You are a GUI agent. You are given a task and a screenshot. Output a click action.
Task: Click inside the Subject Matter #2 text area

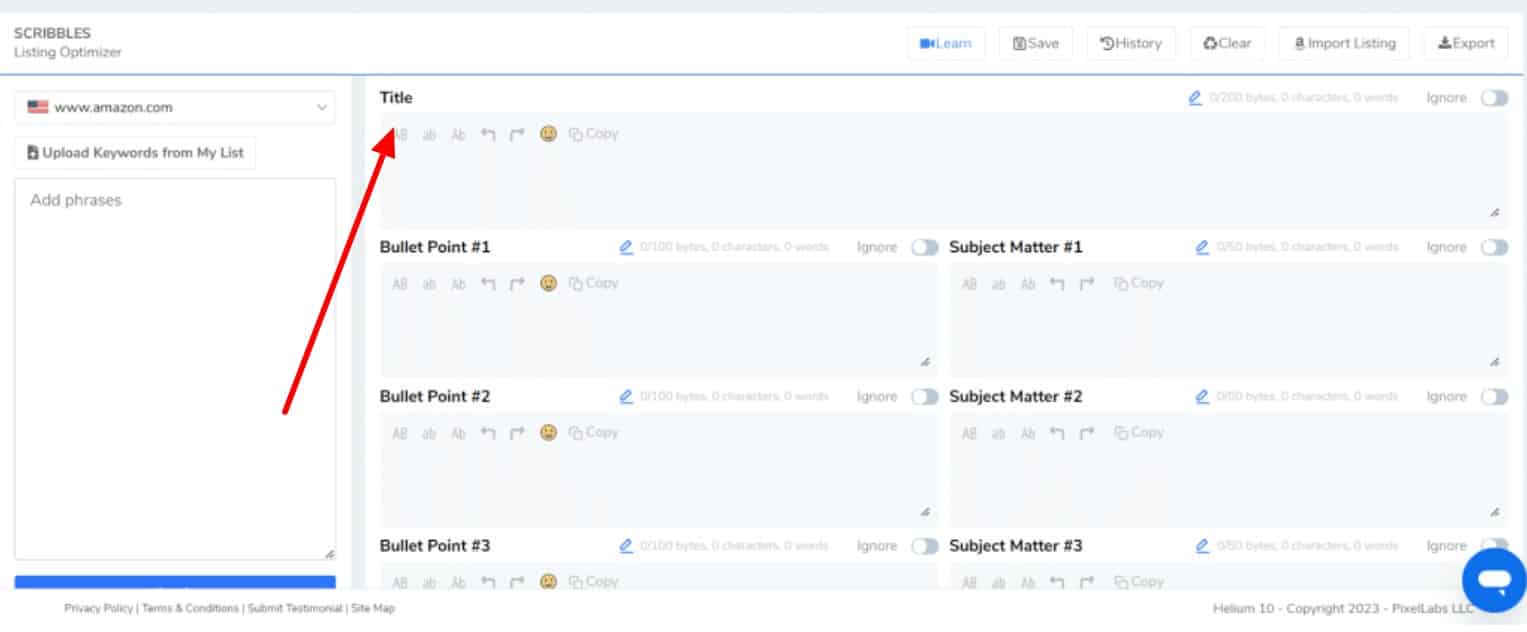point(1228,469)
